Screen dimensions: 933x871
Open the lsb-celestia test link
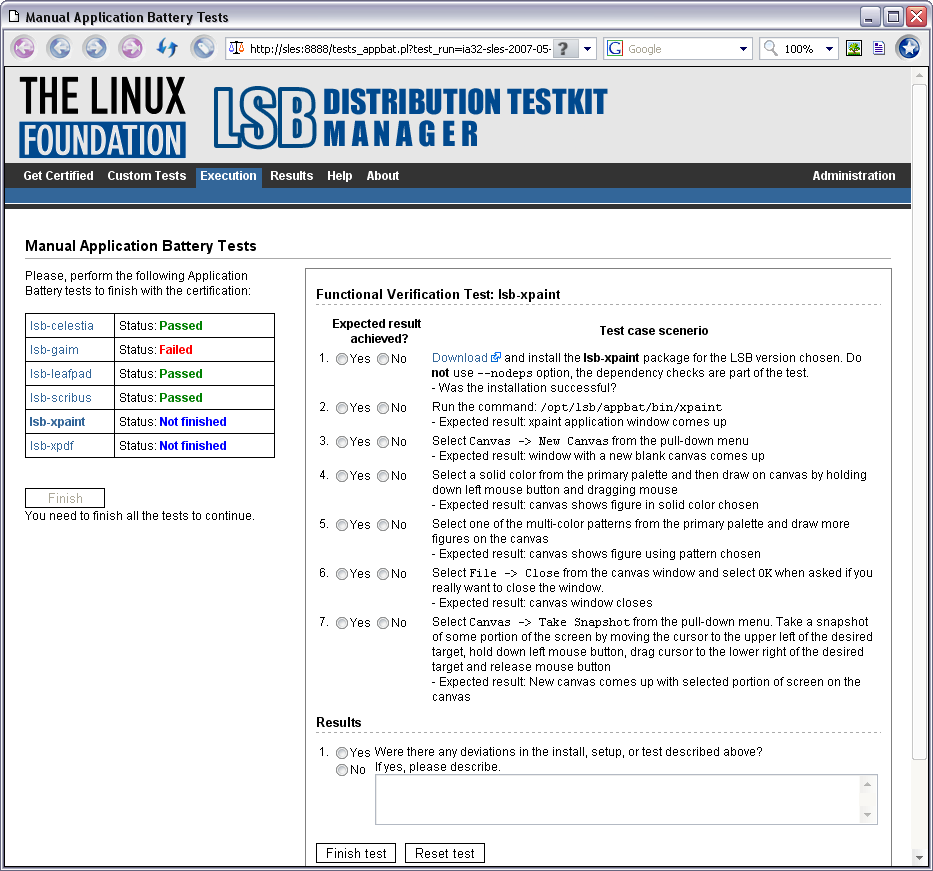[x=62, y=325]
